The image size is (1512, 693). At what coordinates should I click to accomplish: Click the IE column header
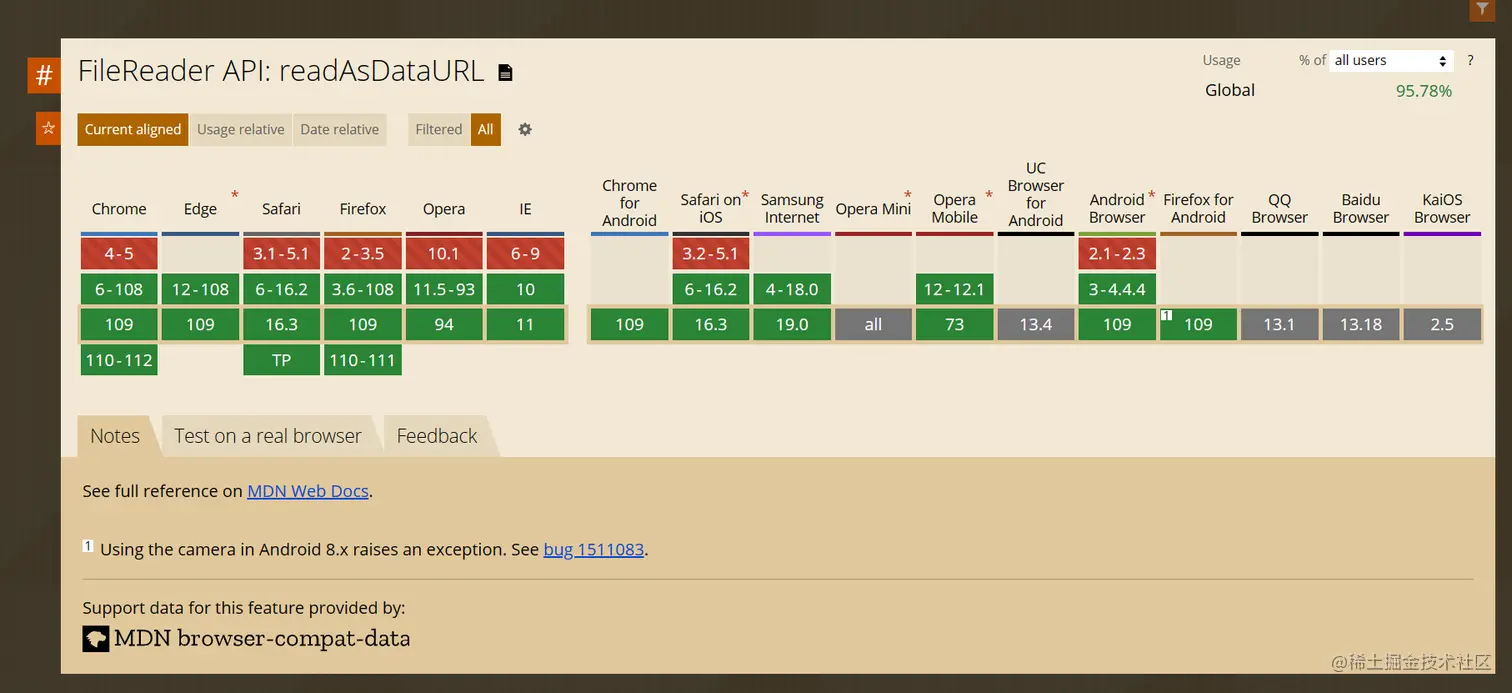pyautogui.click(x=525, y=209)
